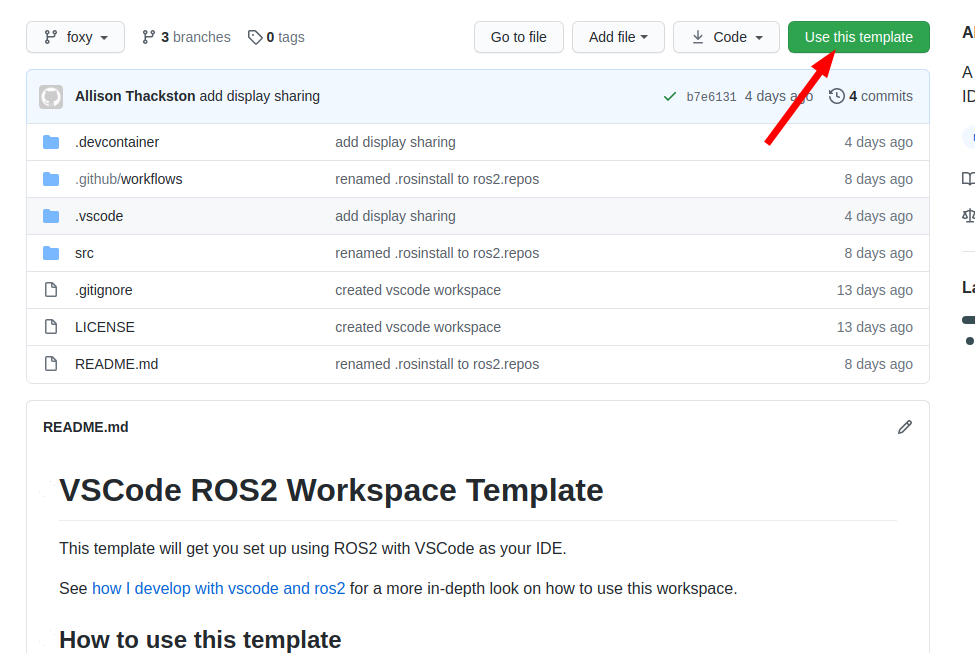Open the .gitignore file
Image resolution: width=975 pixels, height=653 pixels.
(104, 290)
